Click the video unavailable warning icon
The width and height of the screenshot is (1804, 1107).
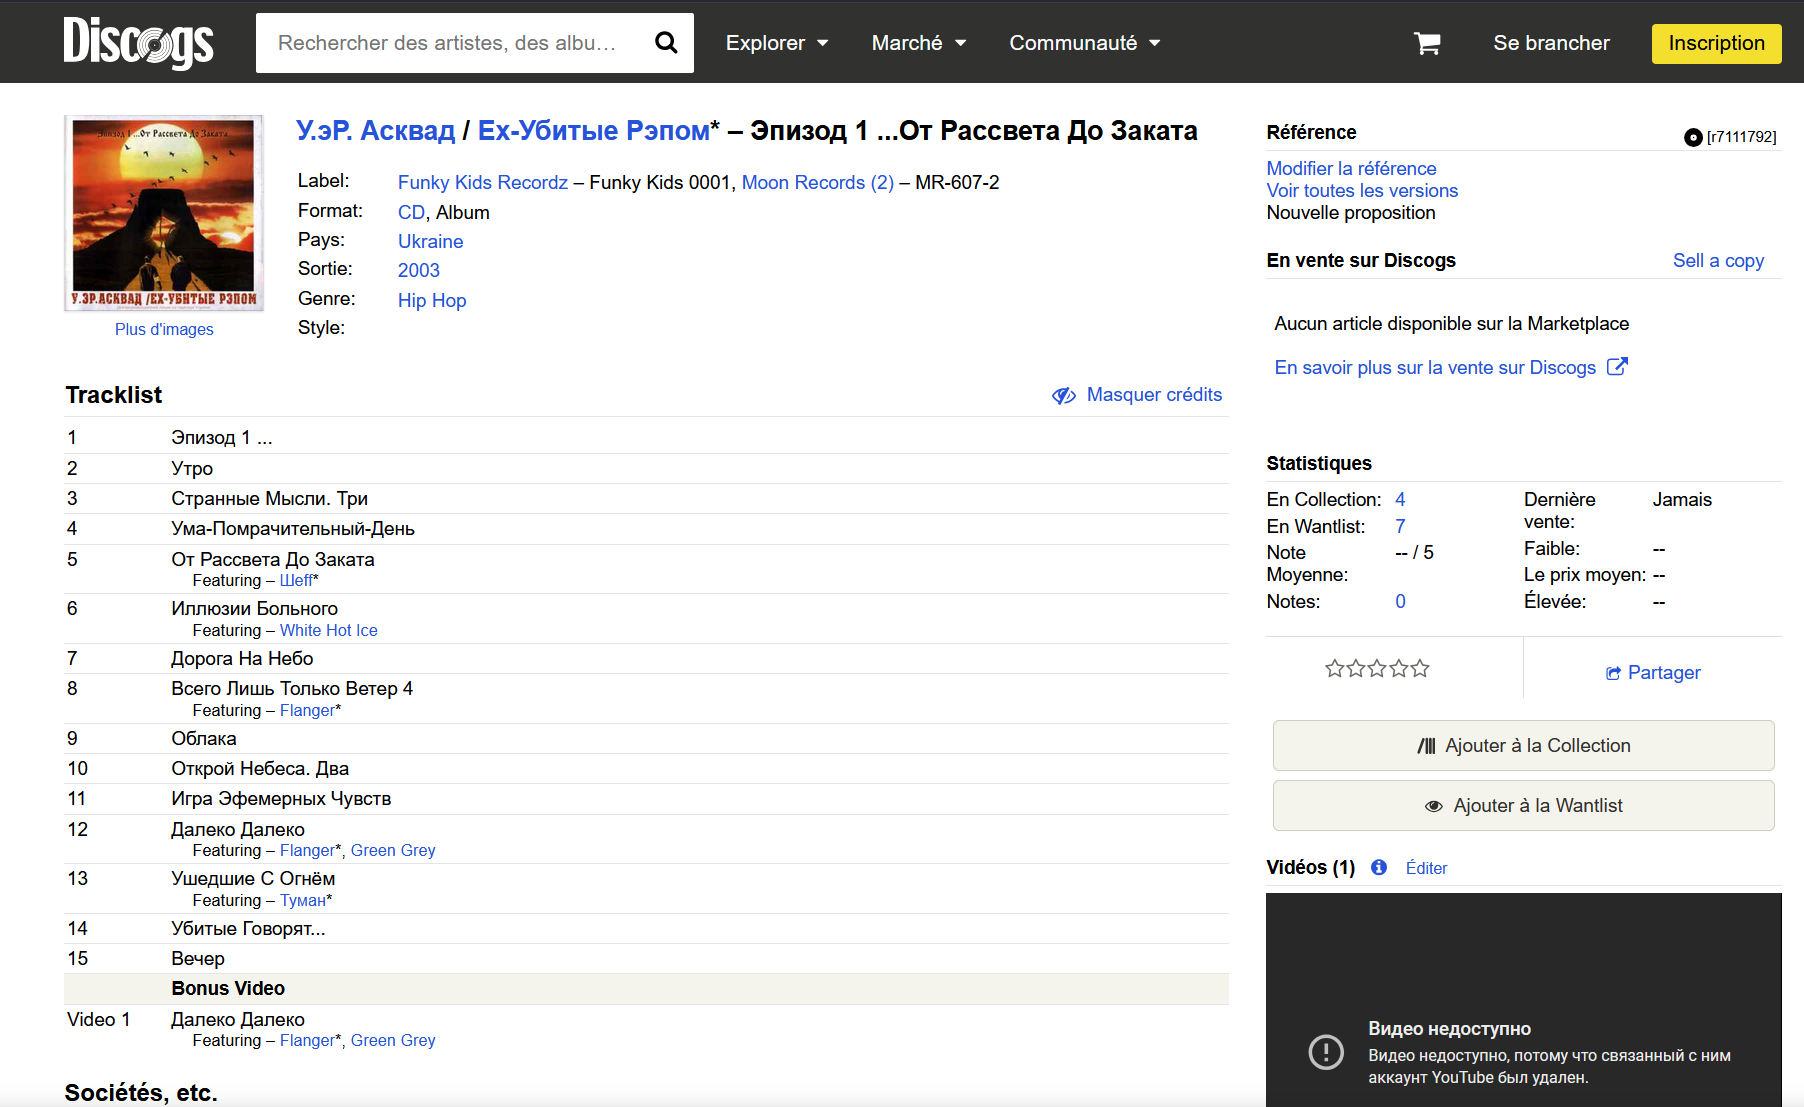(1326, 1051)
